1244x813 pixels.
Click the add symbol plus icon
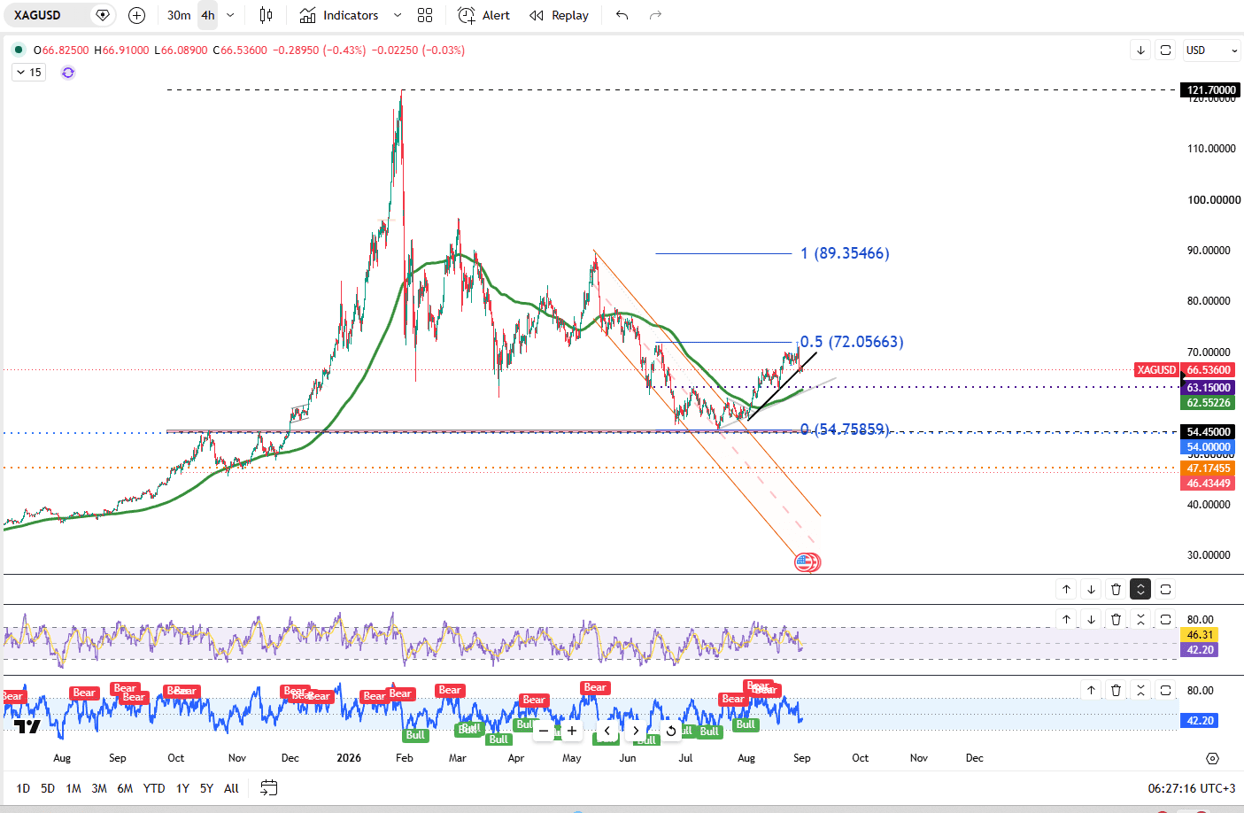point(137,15)
